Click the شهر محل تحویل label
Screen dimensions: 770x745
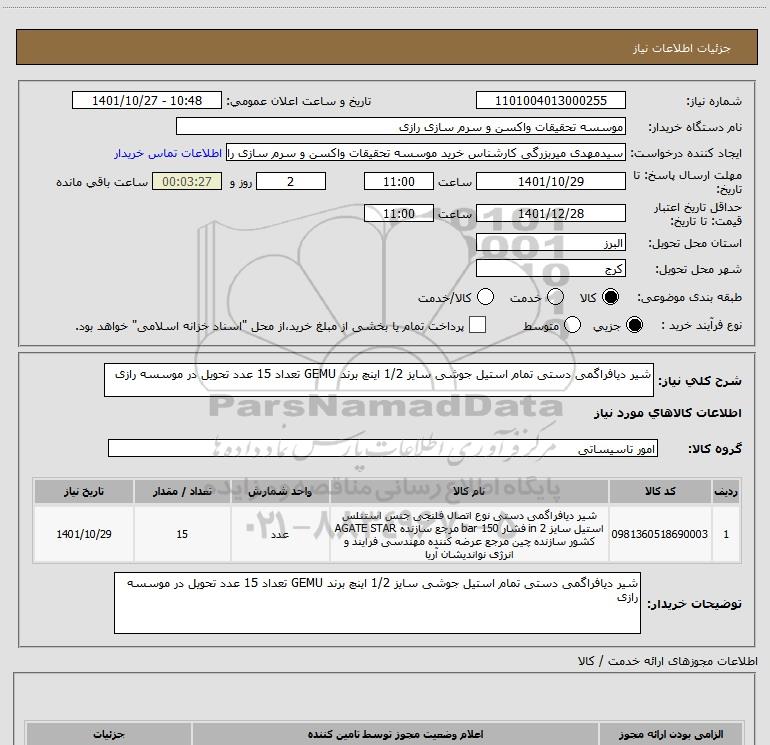pos(699,269)
